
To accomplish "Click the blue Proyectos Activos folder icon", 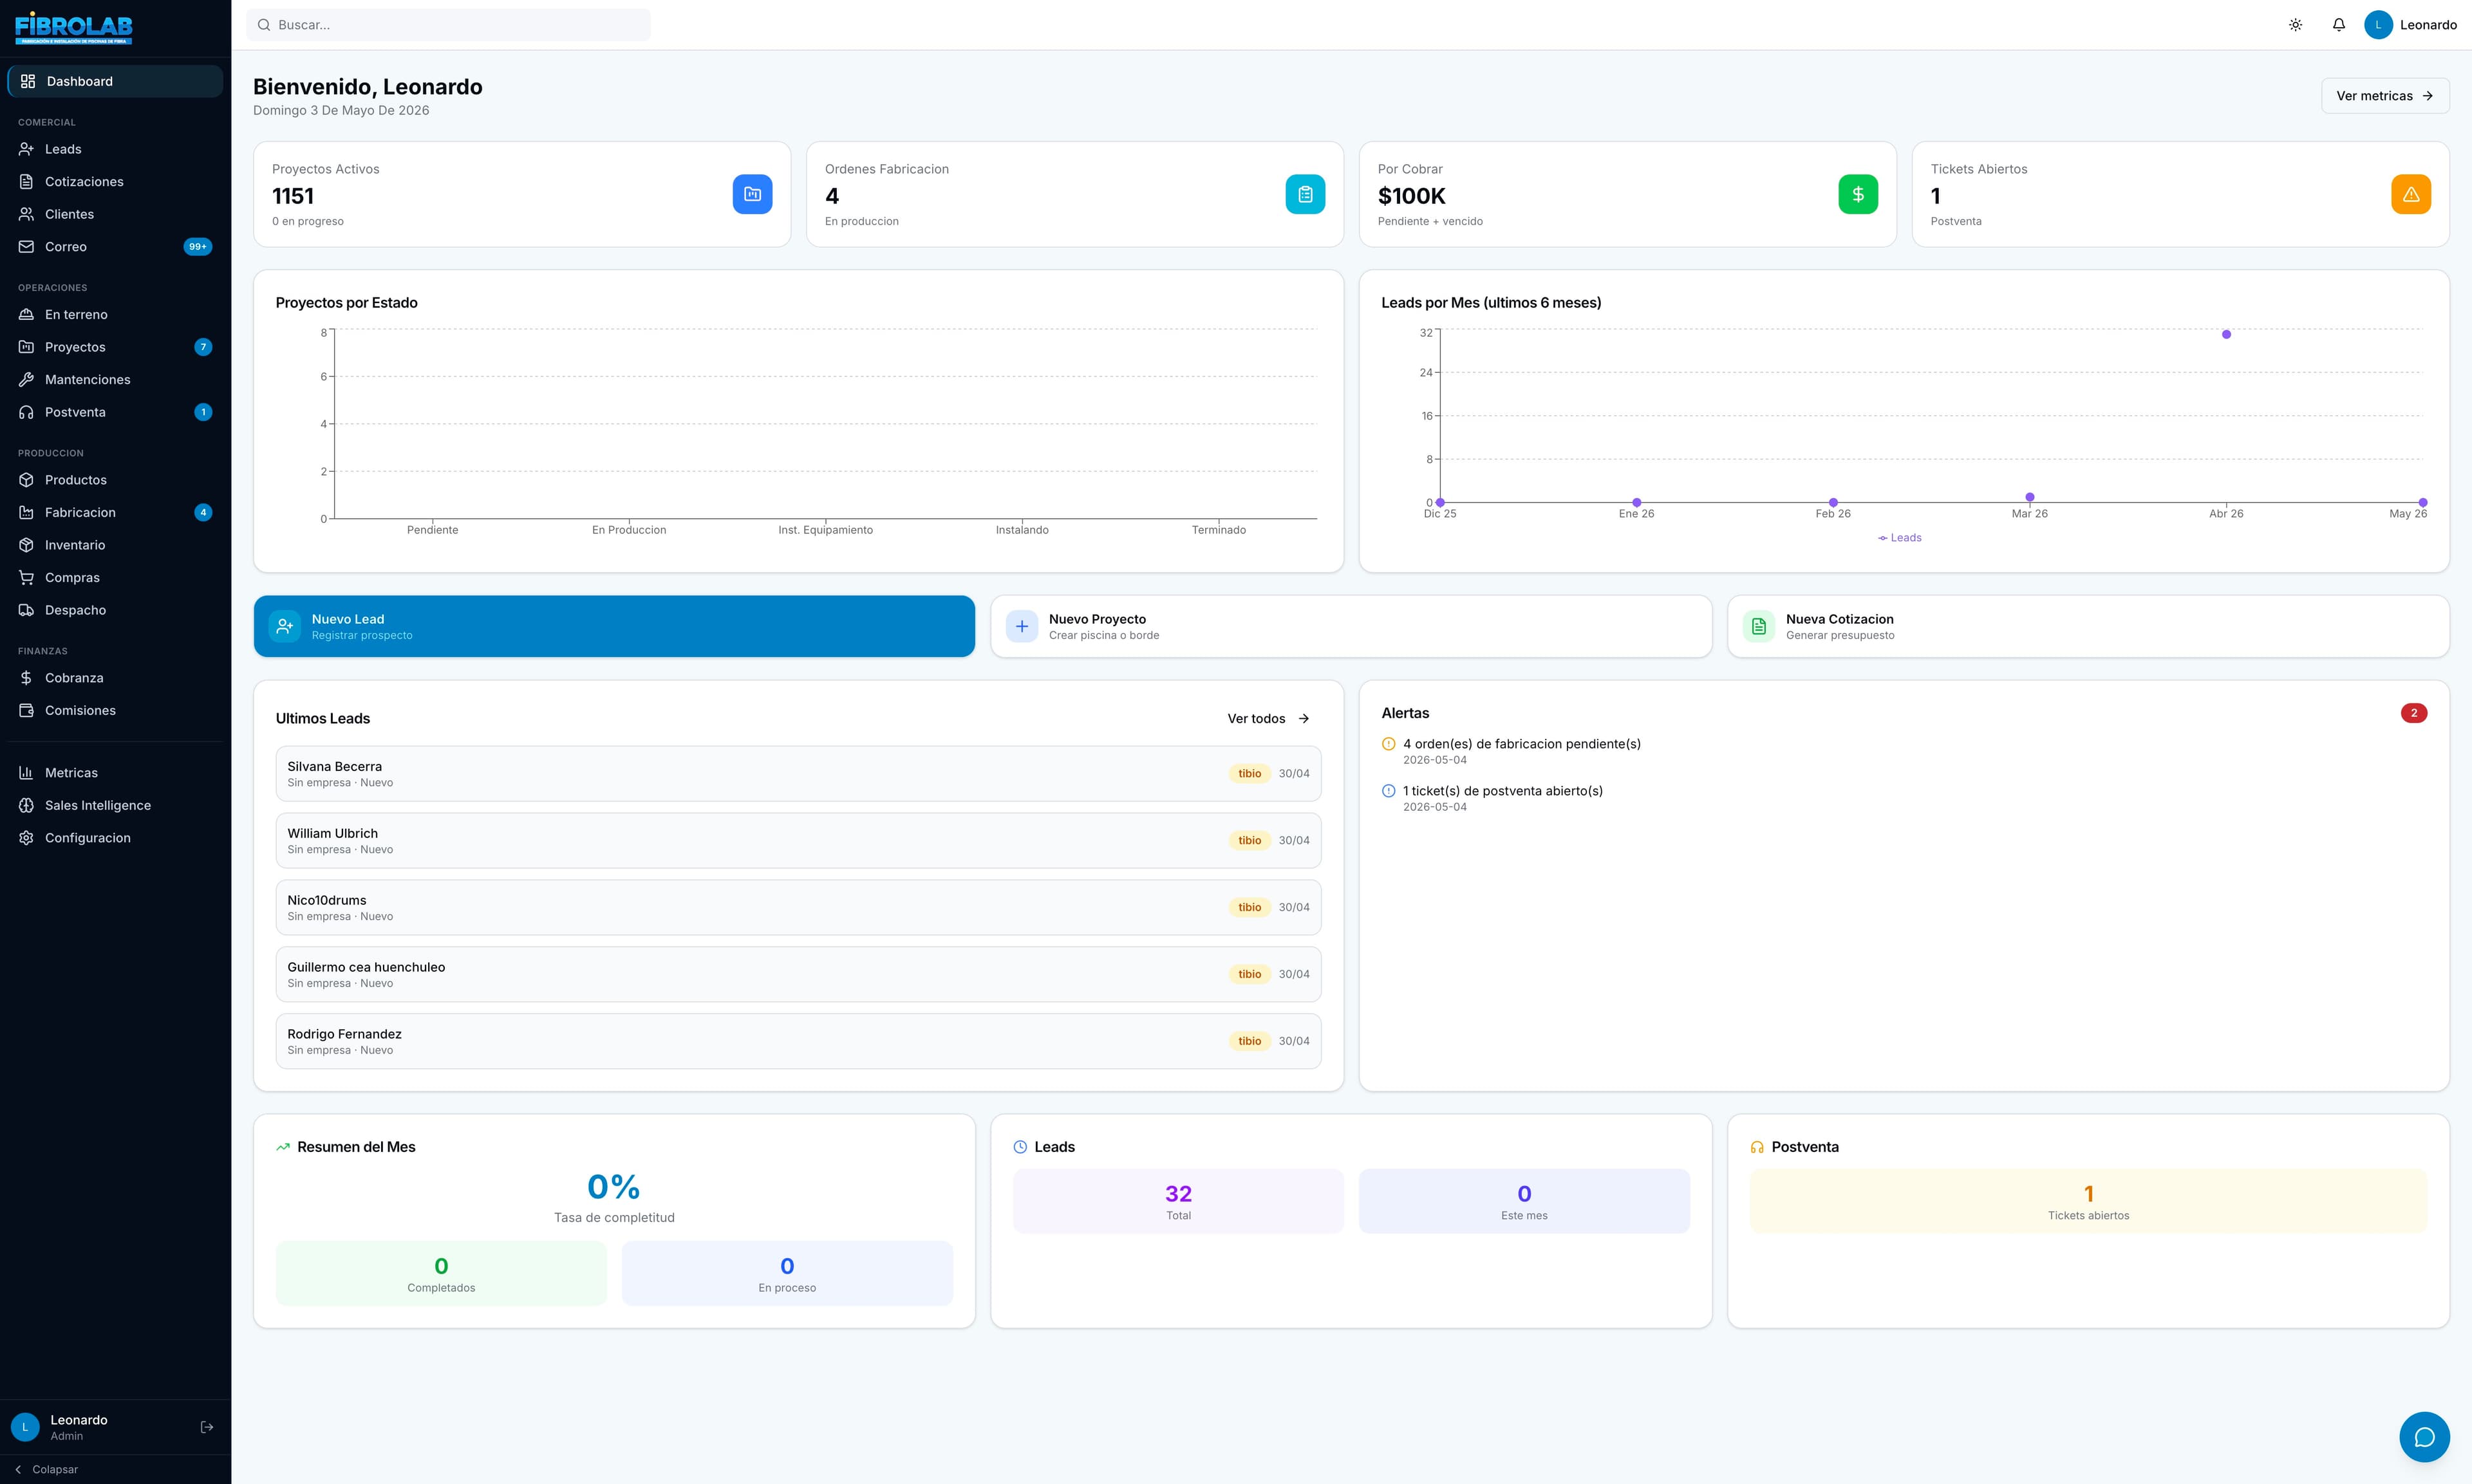I will (752, 194).
